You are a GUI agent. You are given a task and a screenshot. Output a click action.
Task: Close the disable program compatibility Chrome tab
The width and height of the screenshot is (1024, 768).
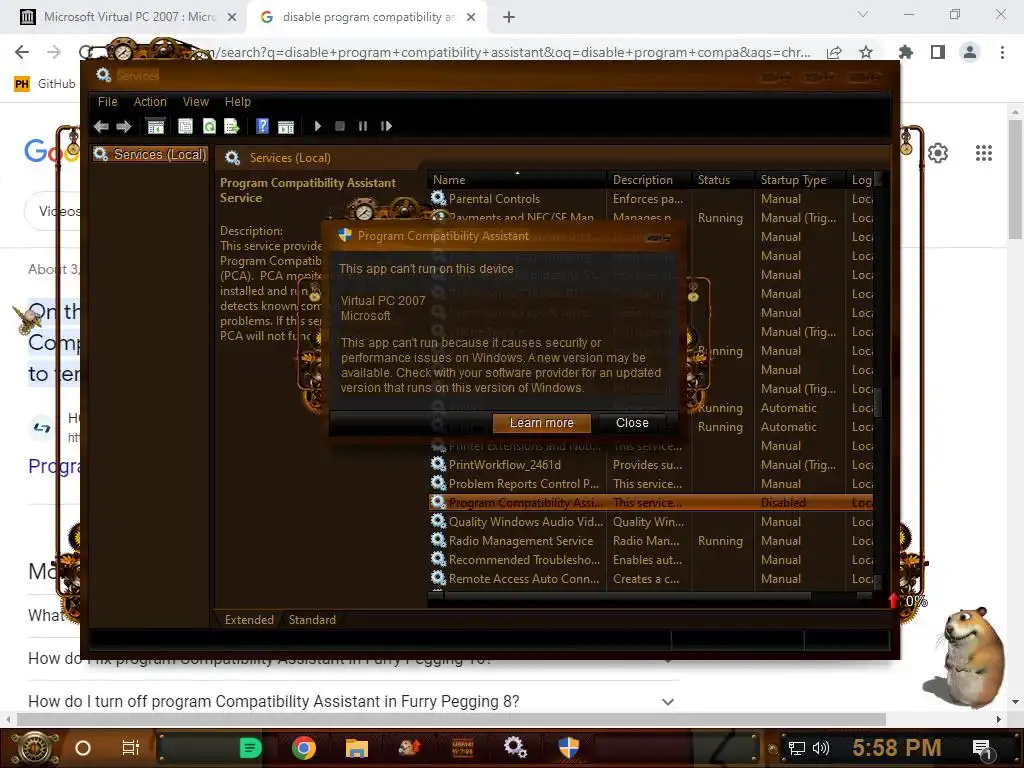coord(471,18)
